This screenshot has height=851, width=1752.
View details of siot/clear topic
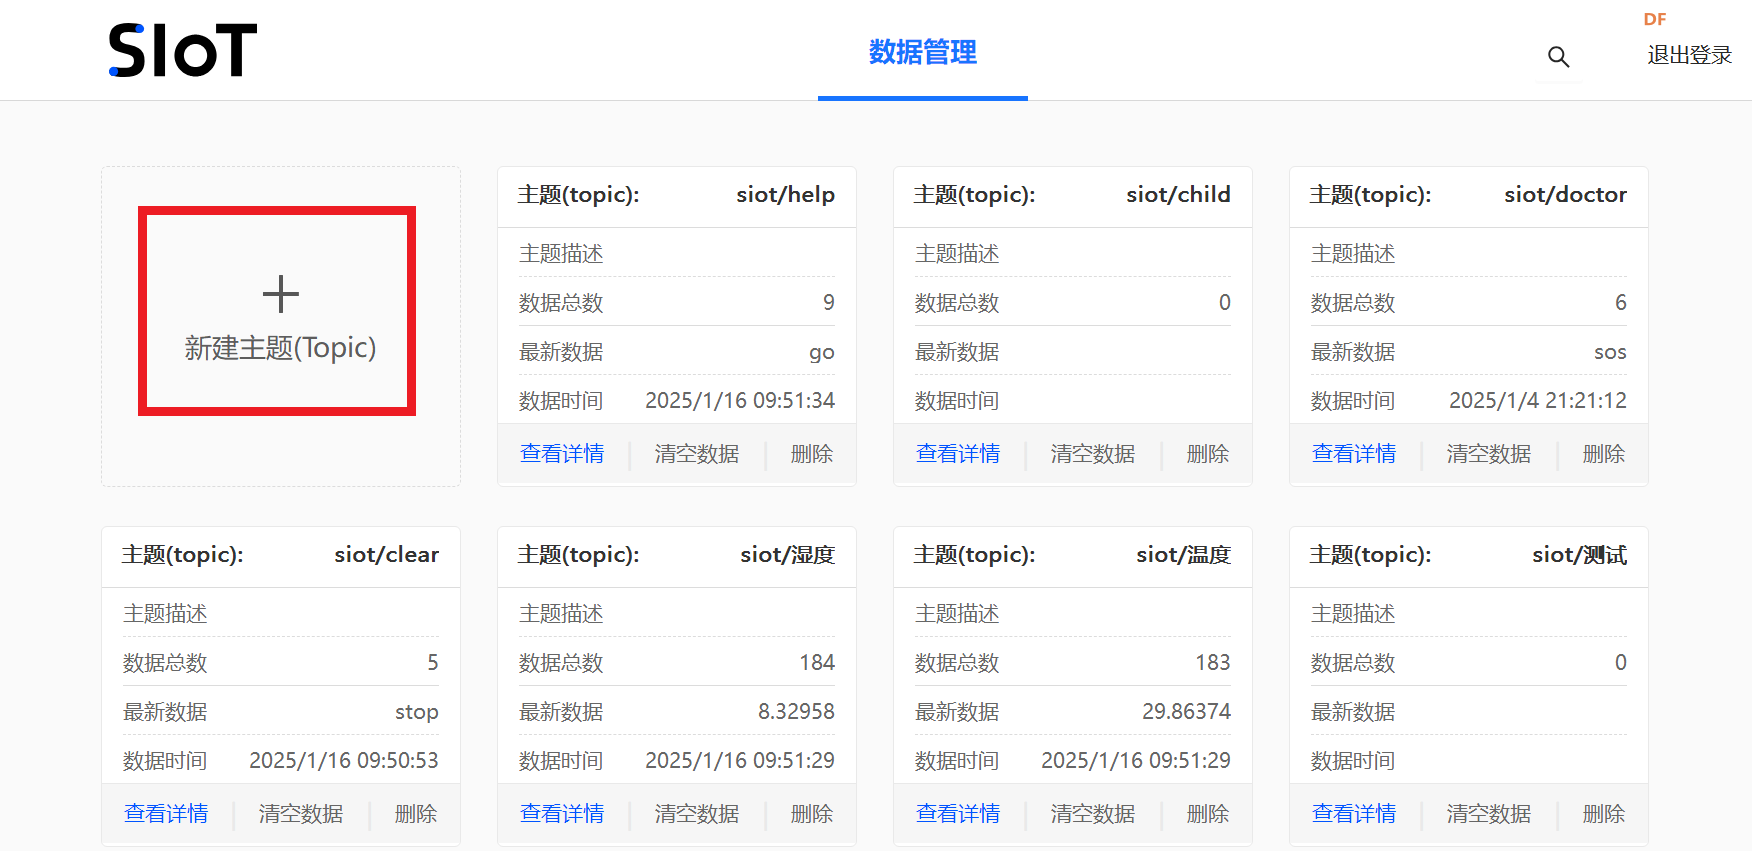166,814
